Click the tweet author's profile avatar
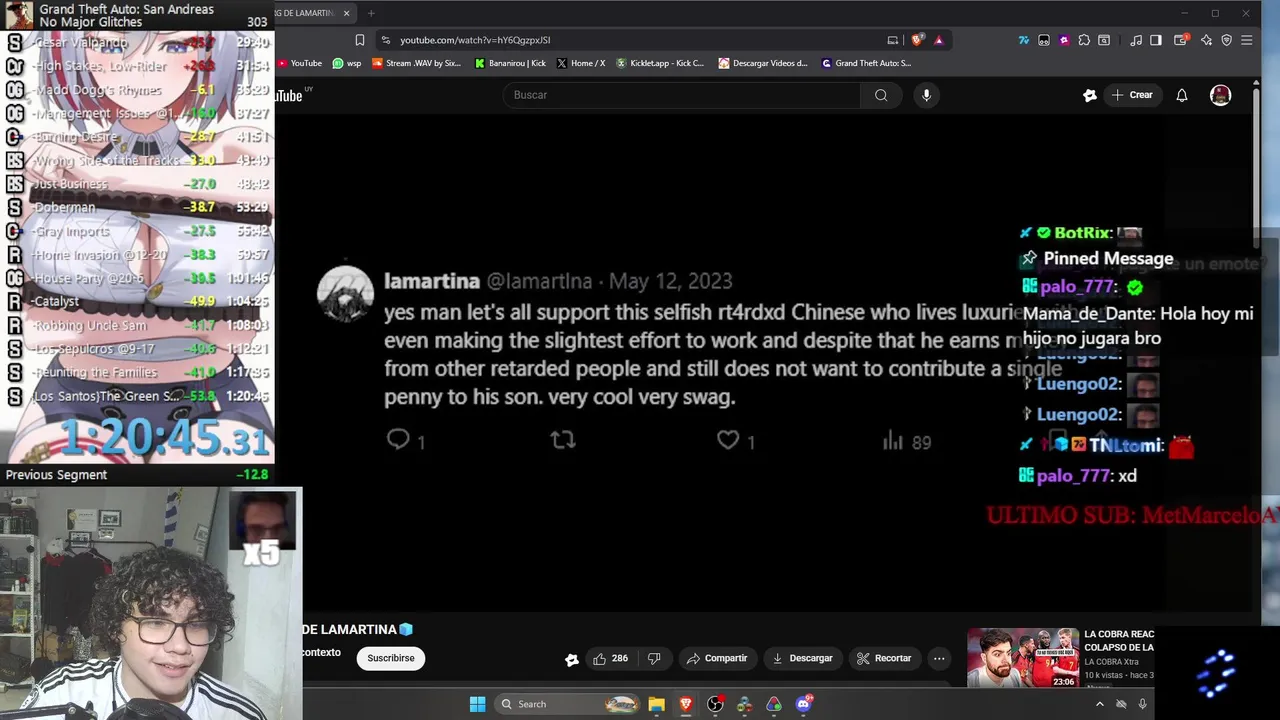This screenshot has width=1280, height=720. (x=345, y=294)
